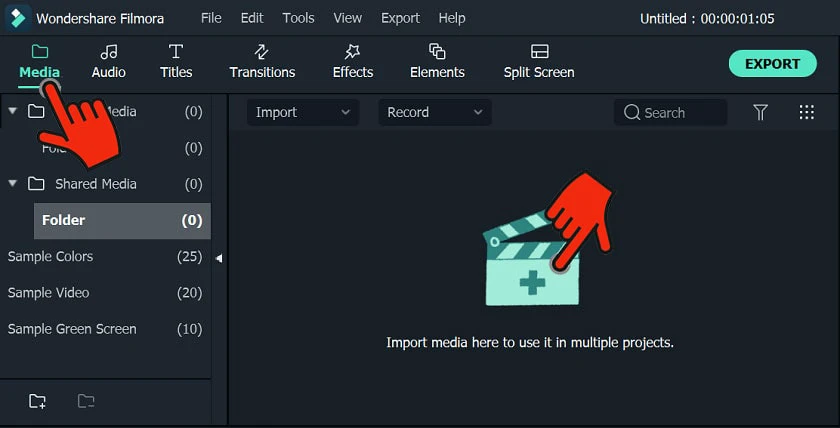Click the filter funnel icon
Screen dimensions: 840x428
[760, 112]
